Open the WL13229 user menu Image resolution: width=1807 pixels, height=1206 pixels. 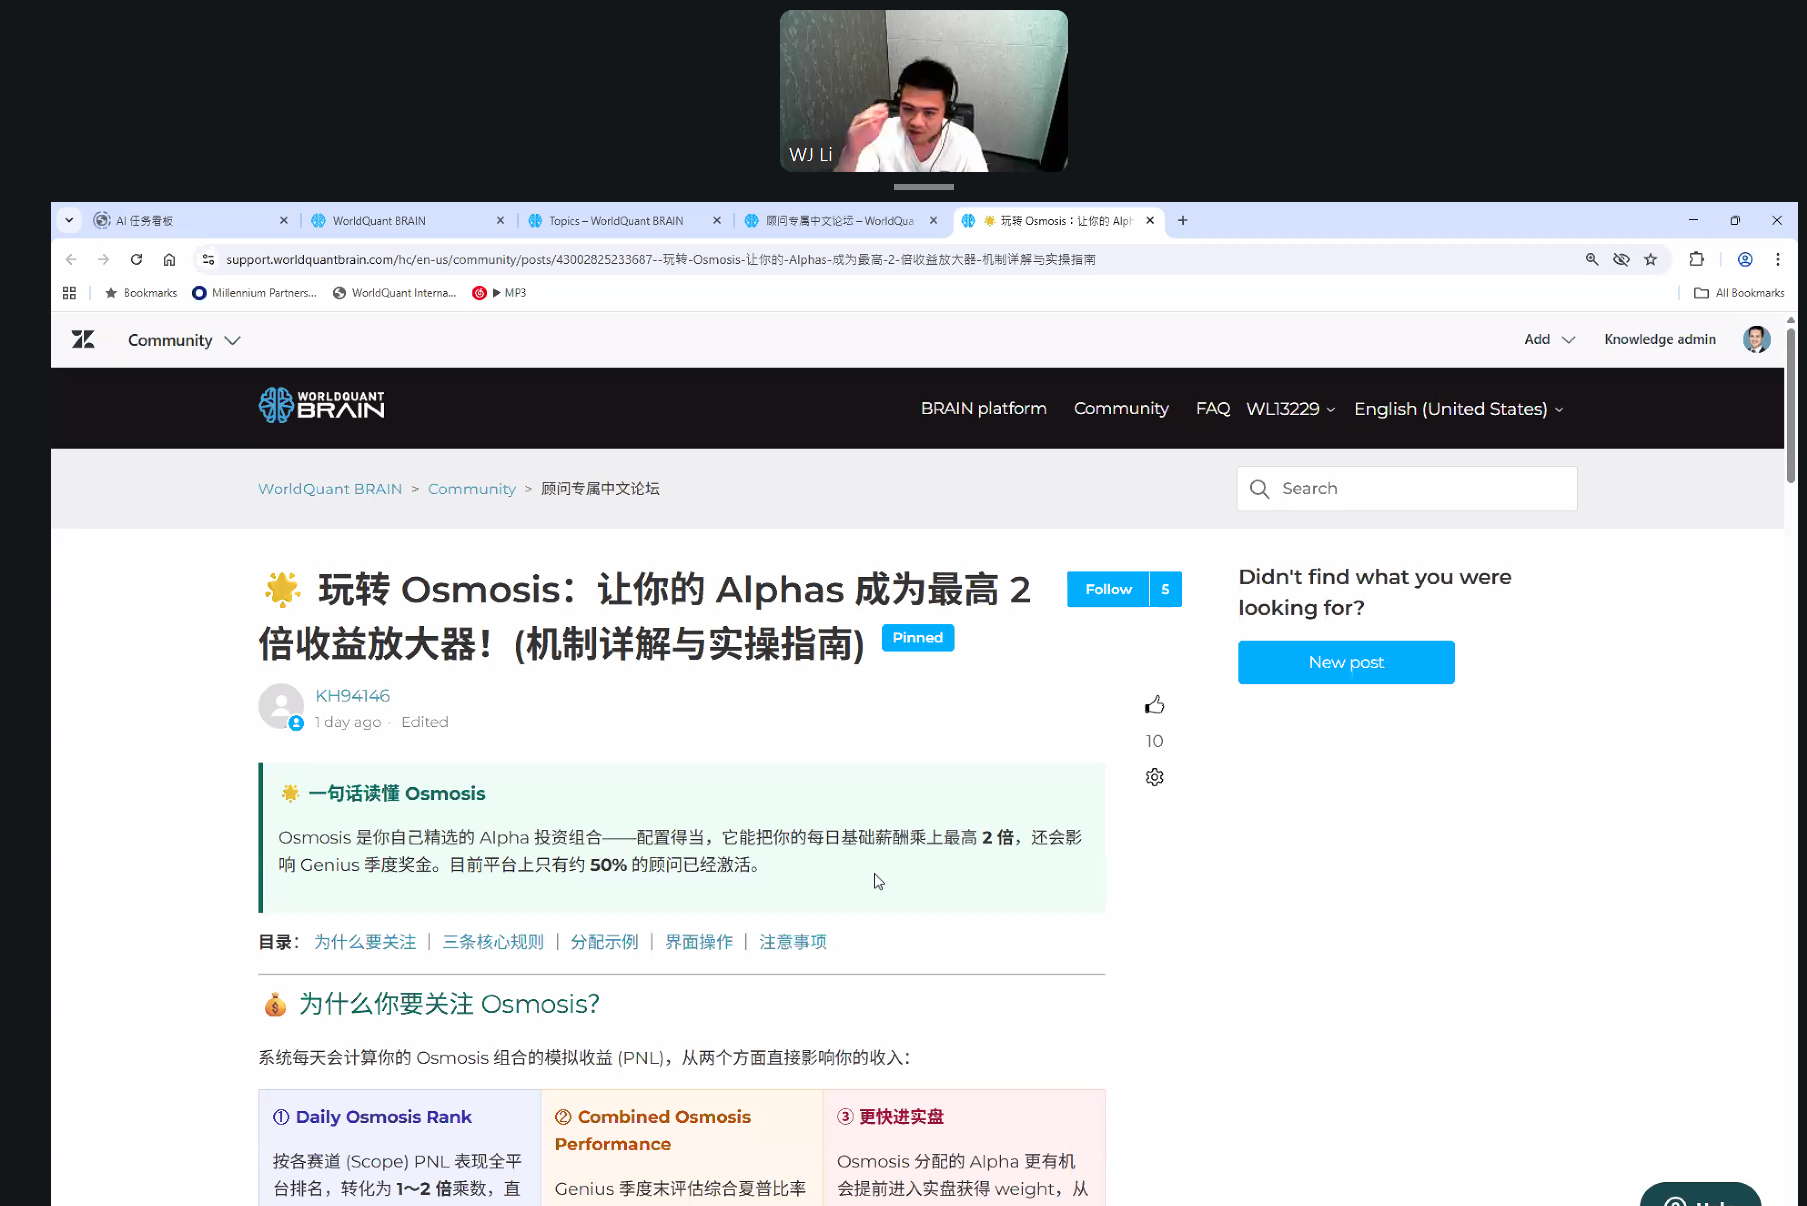coord(1290,409)
